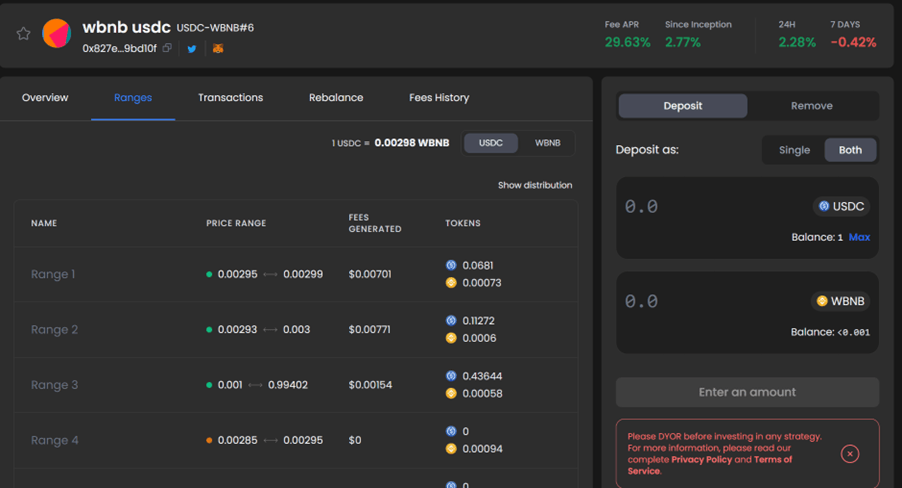Click the Fee APR value 29.63%
Image resolution: width=902 pixels, height=488 pixels.
click(628, 42)
